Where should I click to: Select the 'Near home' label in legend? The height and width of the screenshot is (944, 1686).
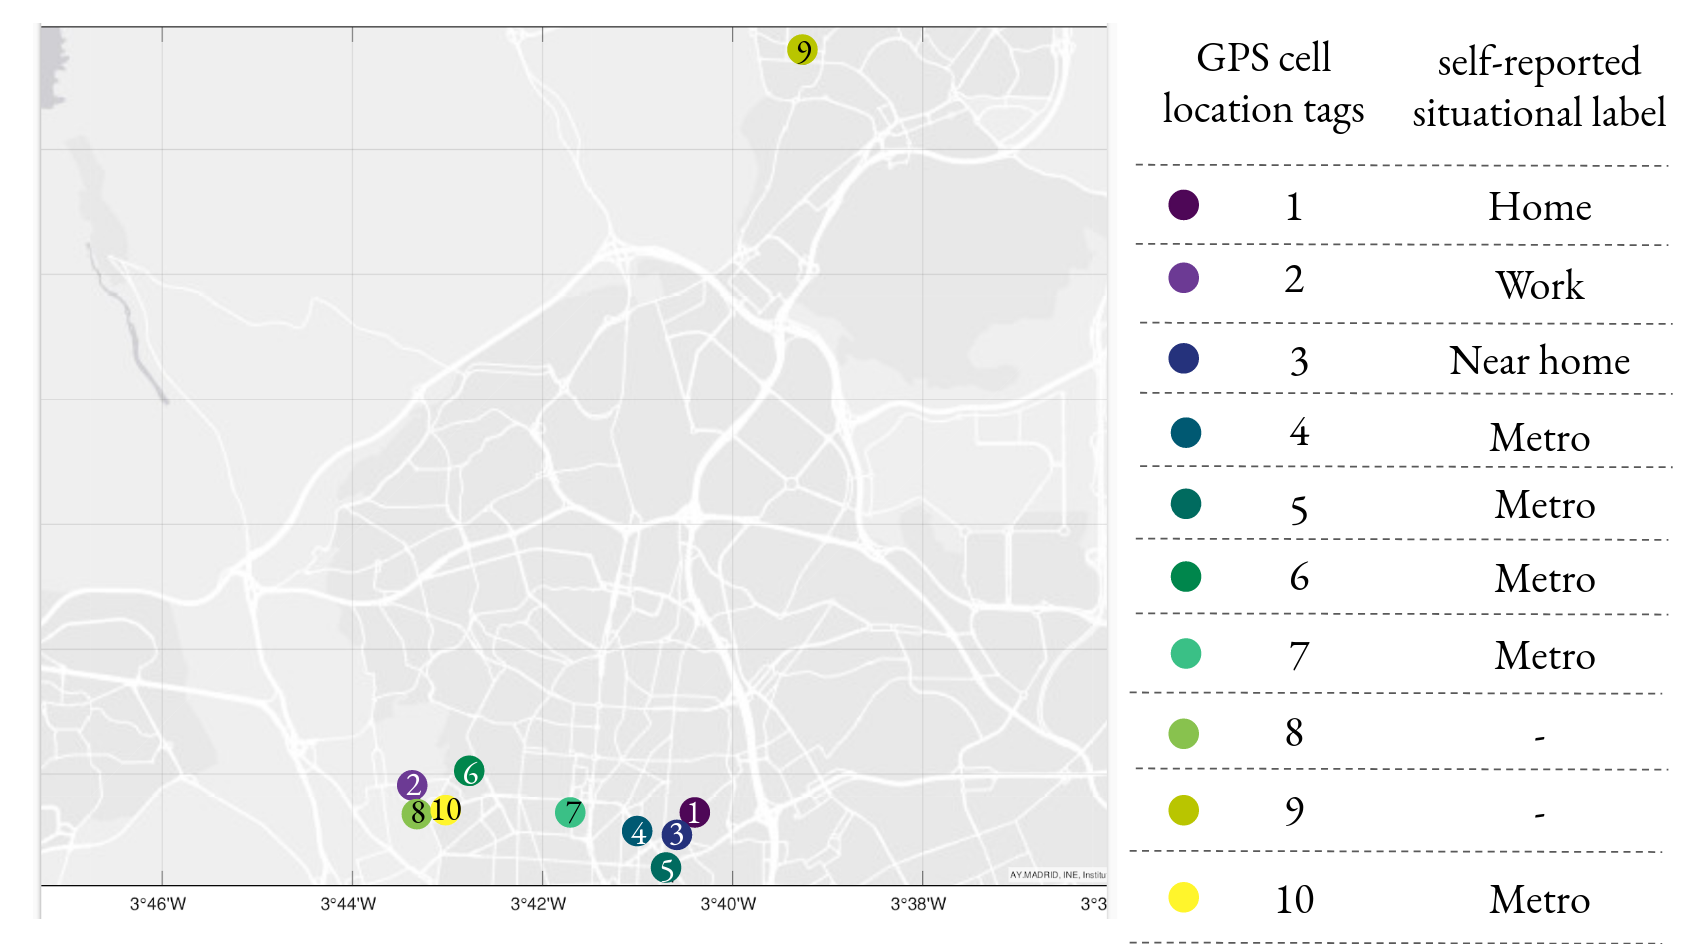pos(1539,361)
